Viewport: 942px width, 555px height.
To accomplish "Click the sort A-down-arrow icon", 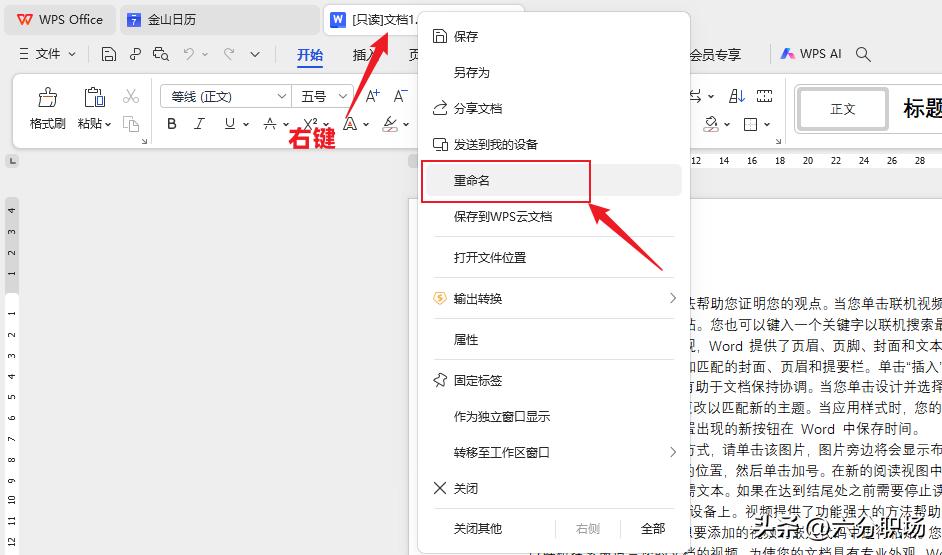I will click(x=737, y=96).
